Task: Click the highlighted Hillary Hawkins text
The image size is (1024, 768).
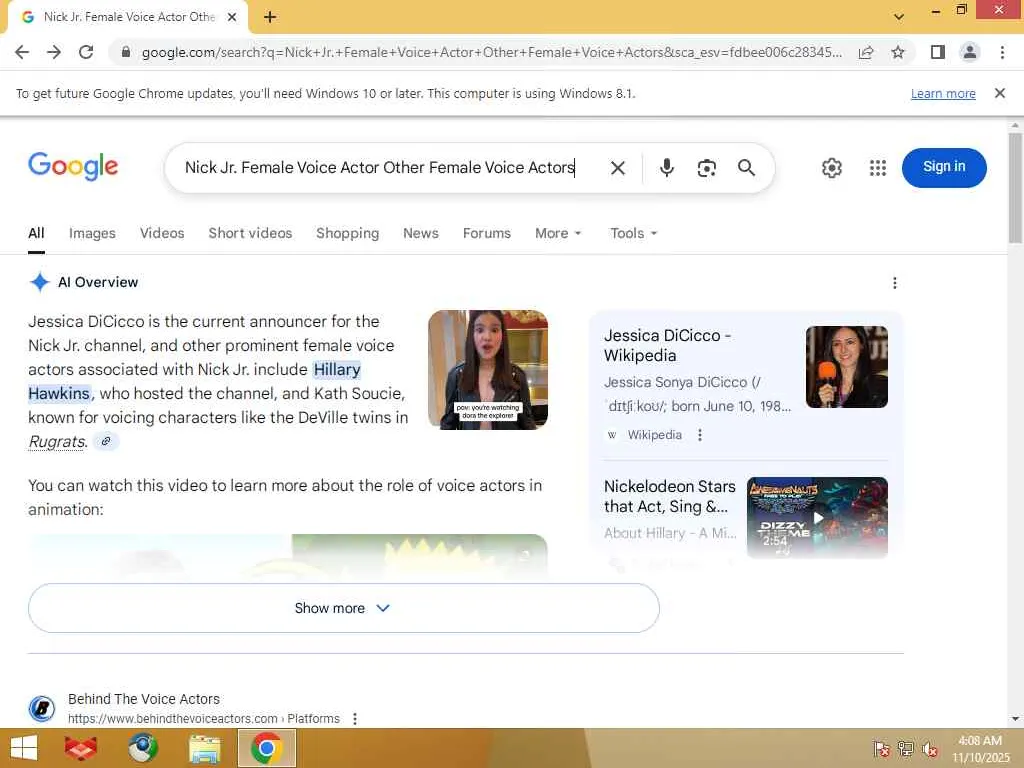Action: click(337, 370)
